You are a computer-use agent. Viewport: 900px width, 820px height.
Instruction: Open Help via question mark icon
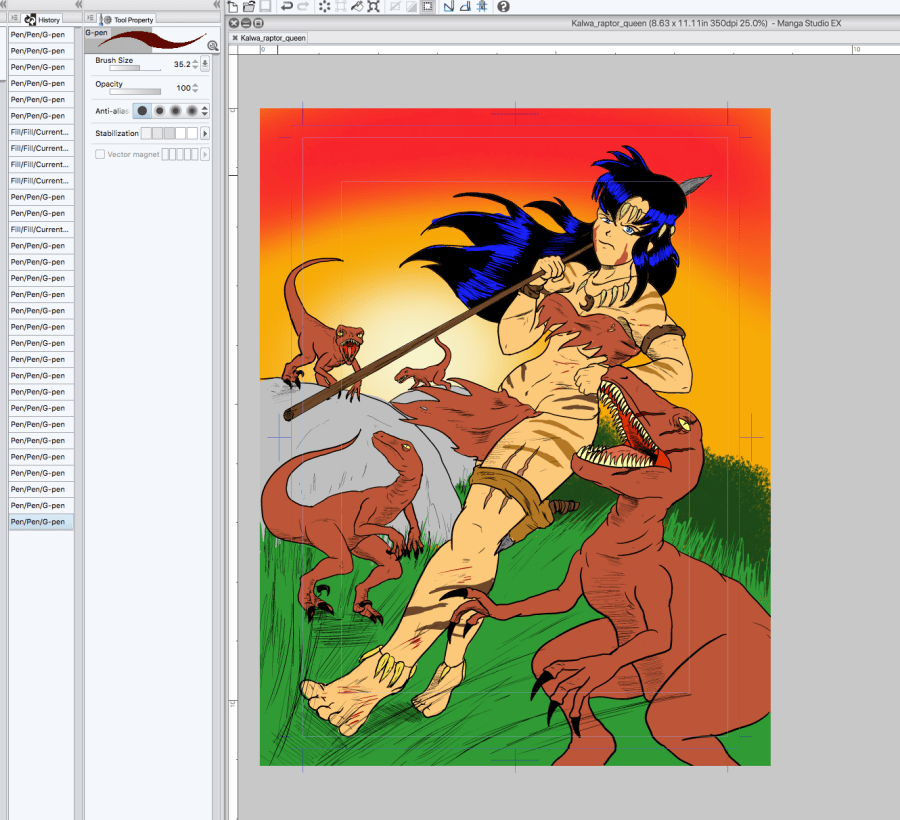(503, 6)
